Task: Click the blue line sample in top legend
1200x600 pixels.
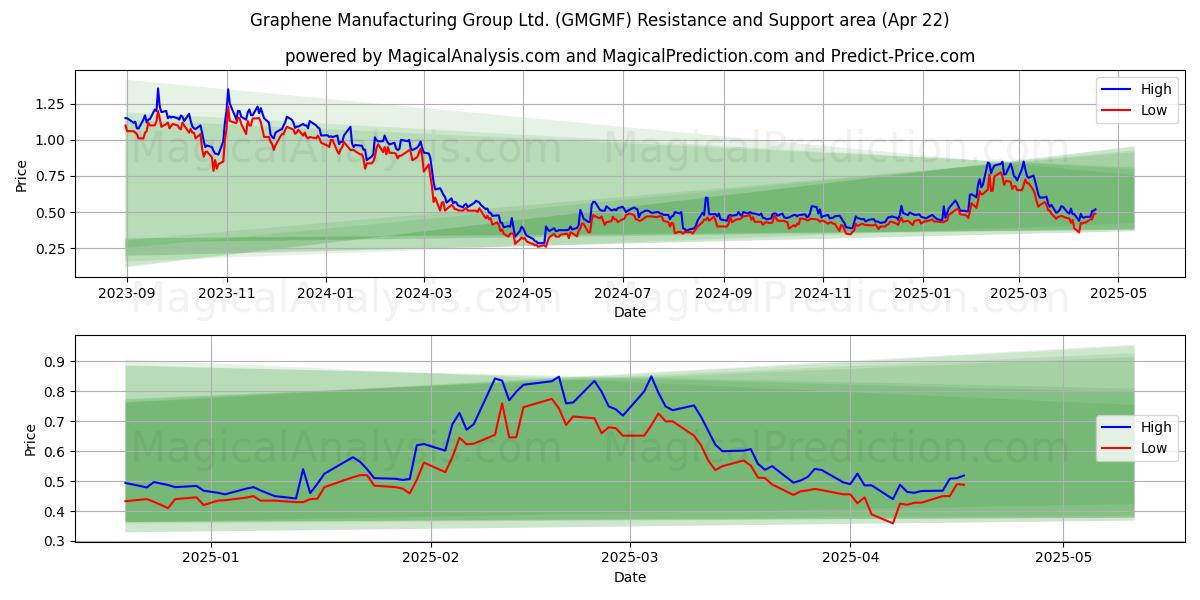Action: [1118, 90]
